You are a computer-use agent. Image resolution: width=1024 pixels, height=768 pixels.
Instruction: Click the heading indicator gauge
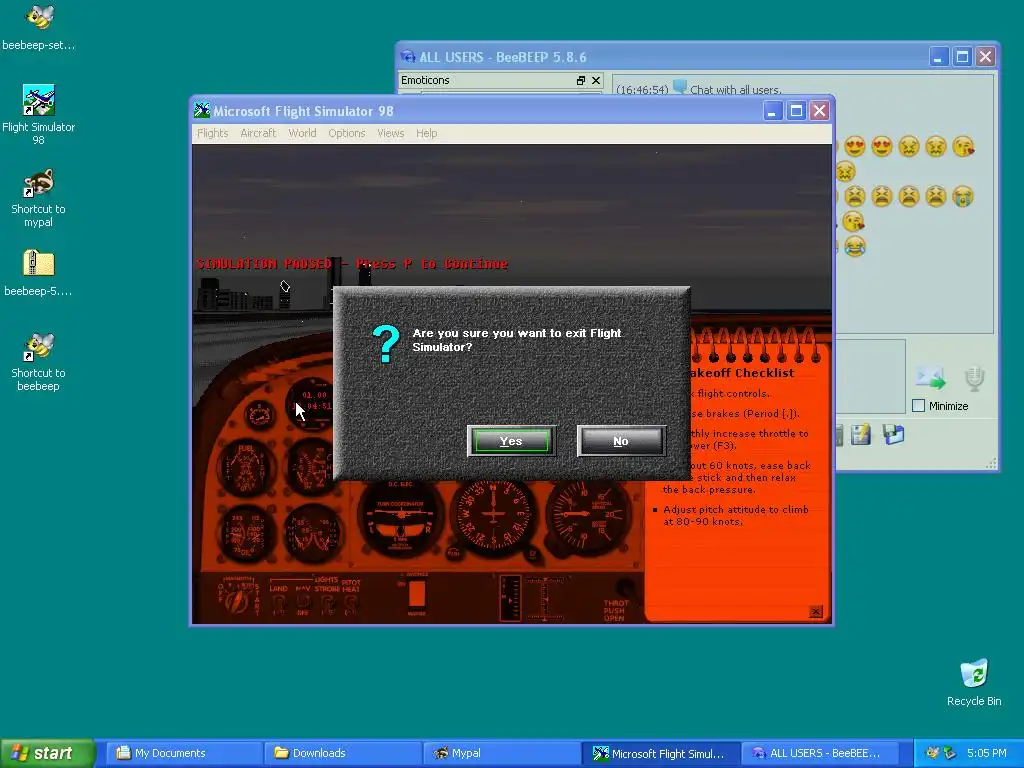tap(494, 516)
